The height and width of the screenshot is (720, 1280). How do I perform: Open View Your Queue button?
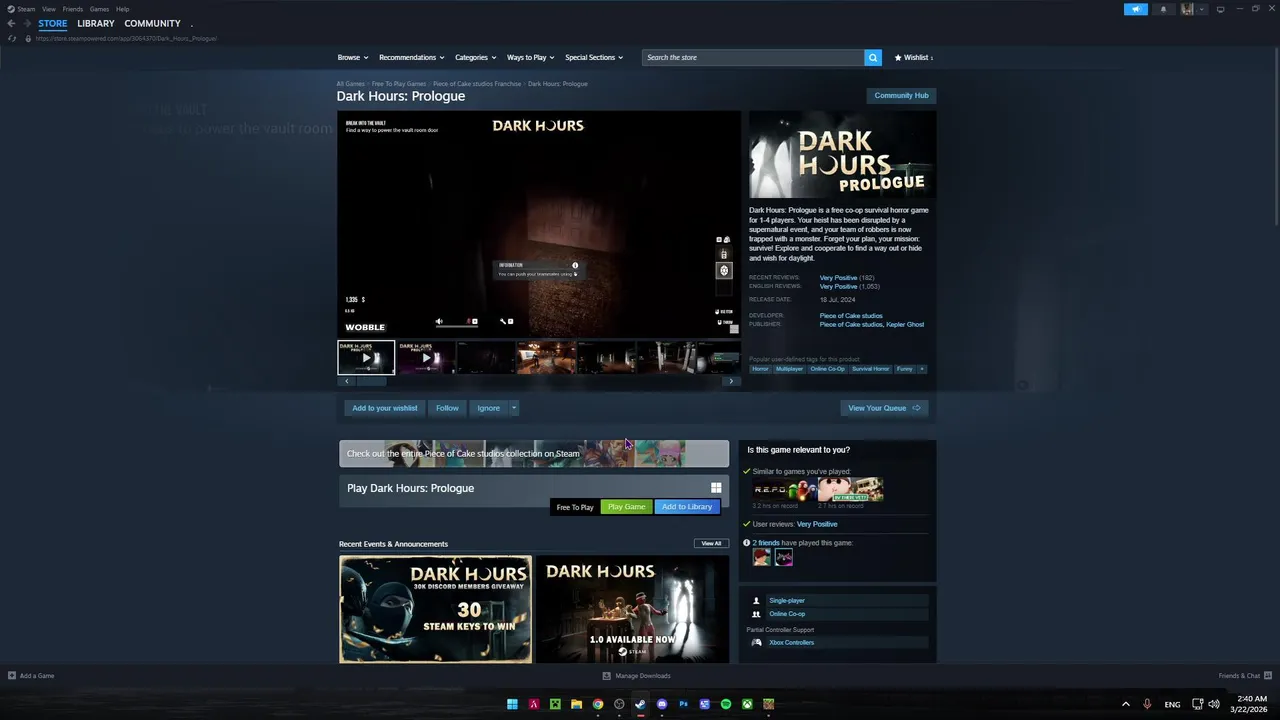coord(884,408)
